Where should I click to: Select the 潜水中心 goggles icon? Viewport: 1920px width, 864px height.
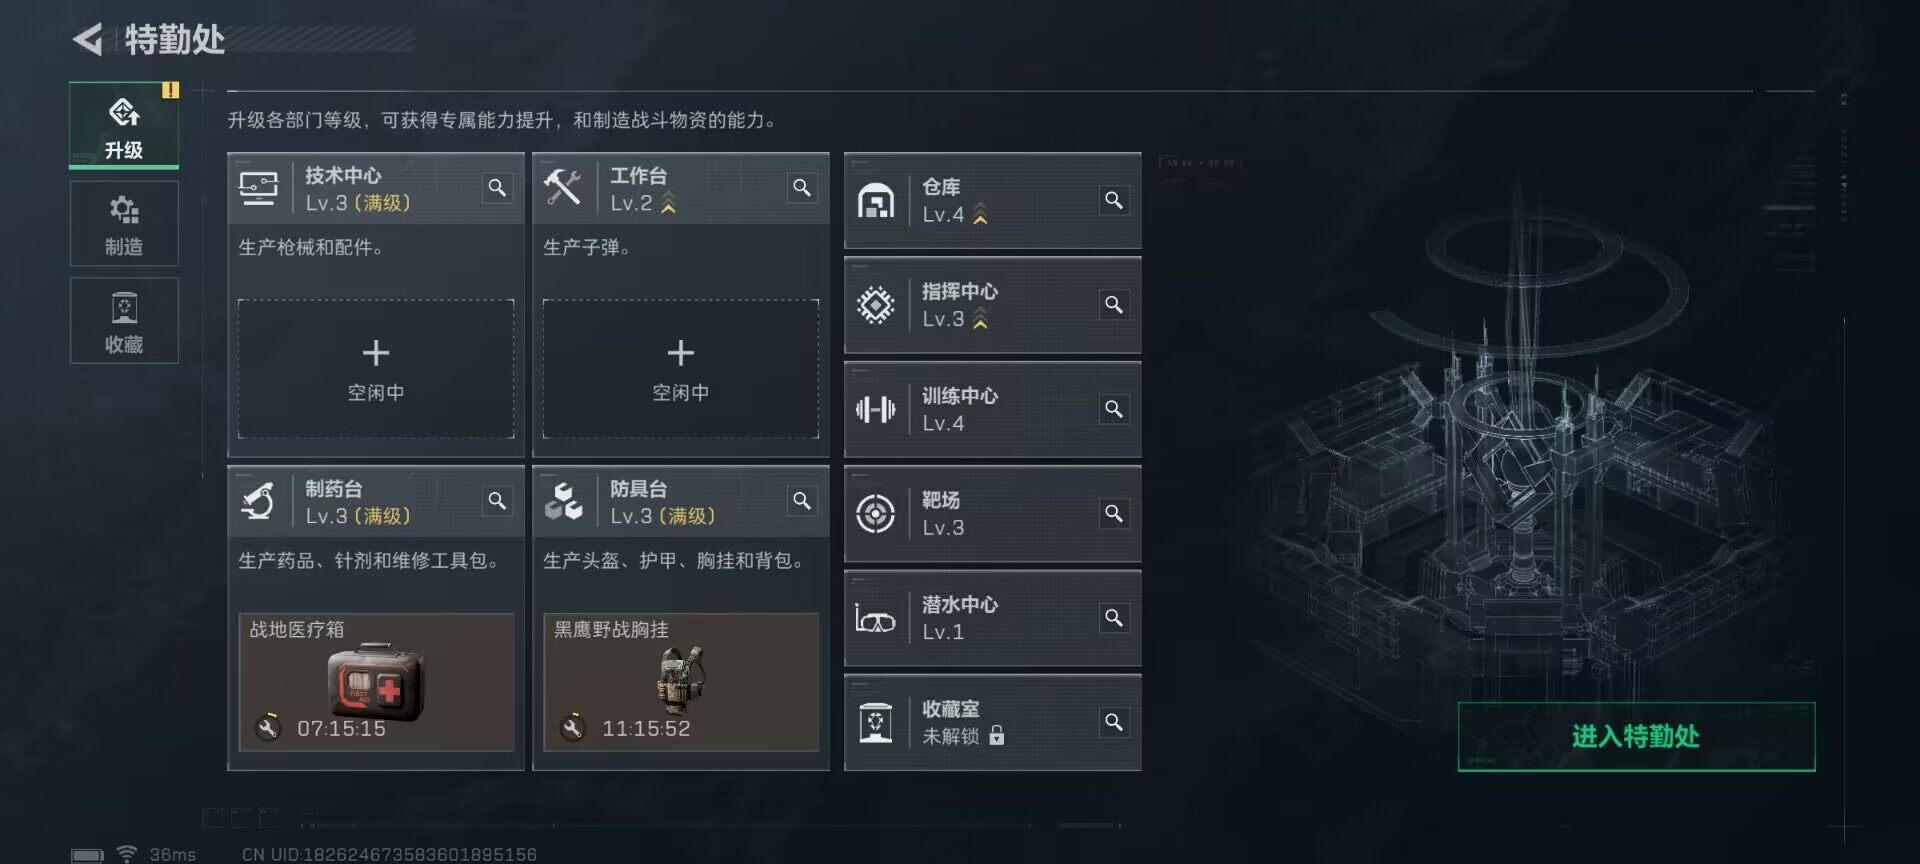pos(875,619)
